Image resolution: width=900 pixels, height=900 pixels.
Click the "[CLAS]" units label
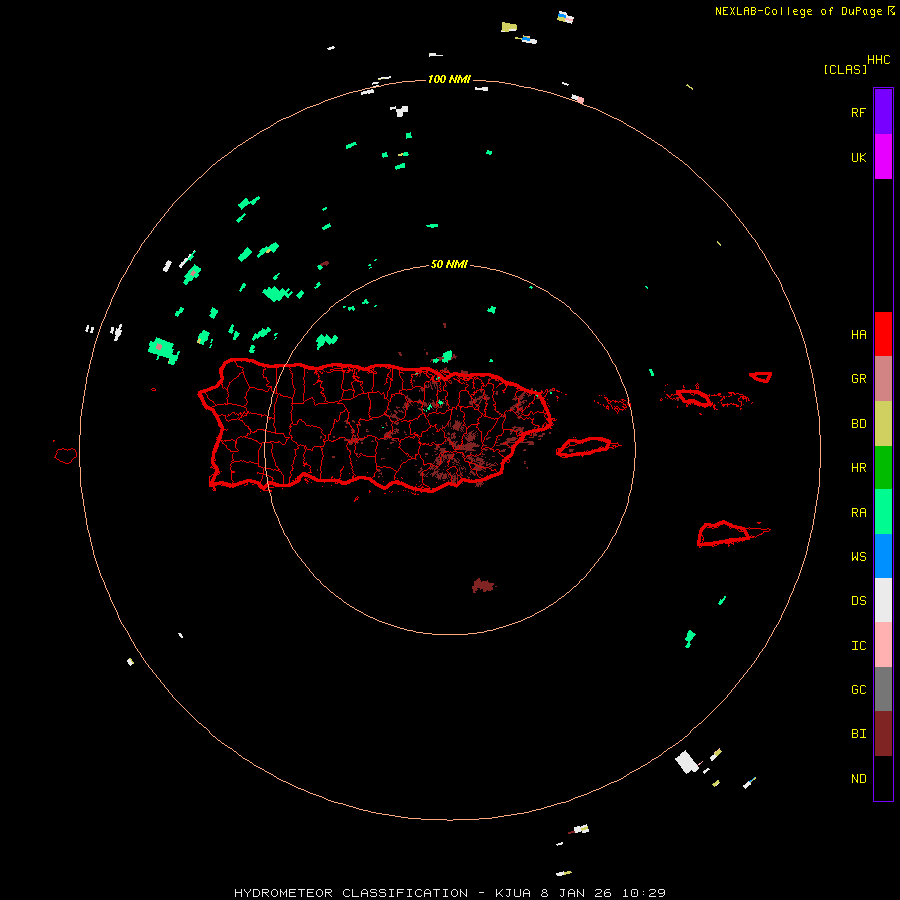coord(845,69)
